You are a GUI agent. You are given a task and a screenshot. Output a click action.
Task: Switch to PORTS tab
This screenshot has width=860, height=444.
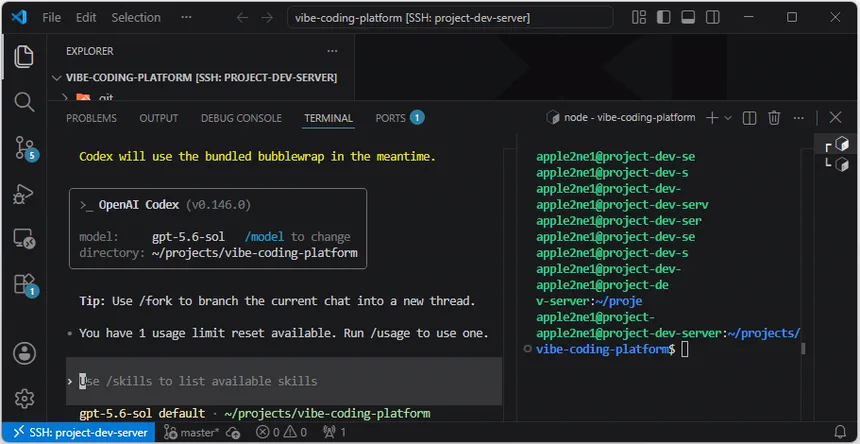click(399, 118)
